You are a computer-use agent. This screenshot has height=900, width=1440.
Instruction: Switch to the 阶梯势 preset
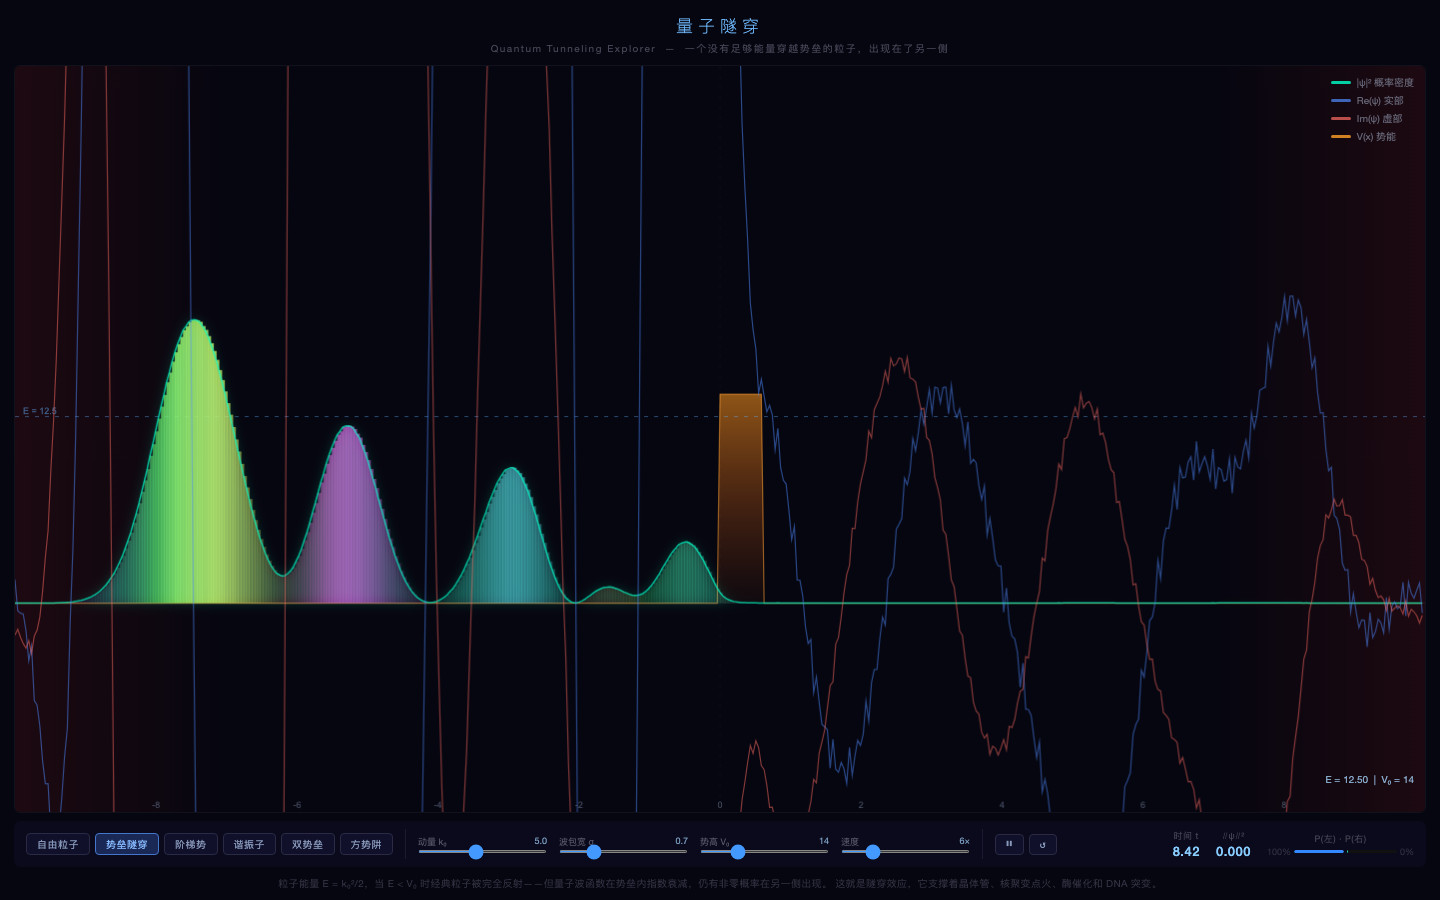[x=190, y=844]
